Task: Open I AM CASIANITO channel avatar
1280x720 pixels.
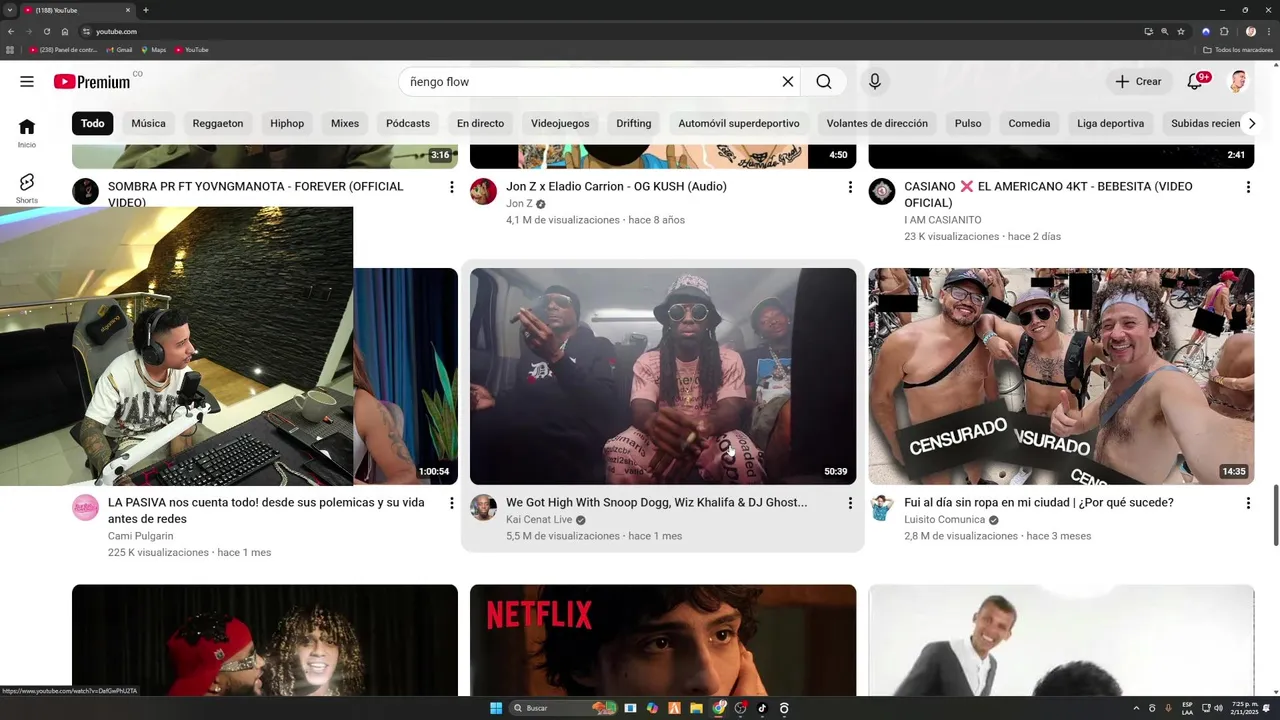Action: (881, 191)
